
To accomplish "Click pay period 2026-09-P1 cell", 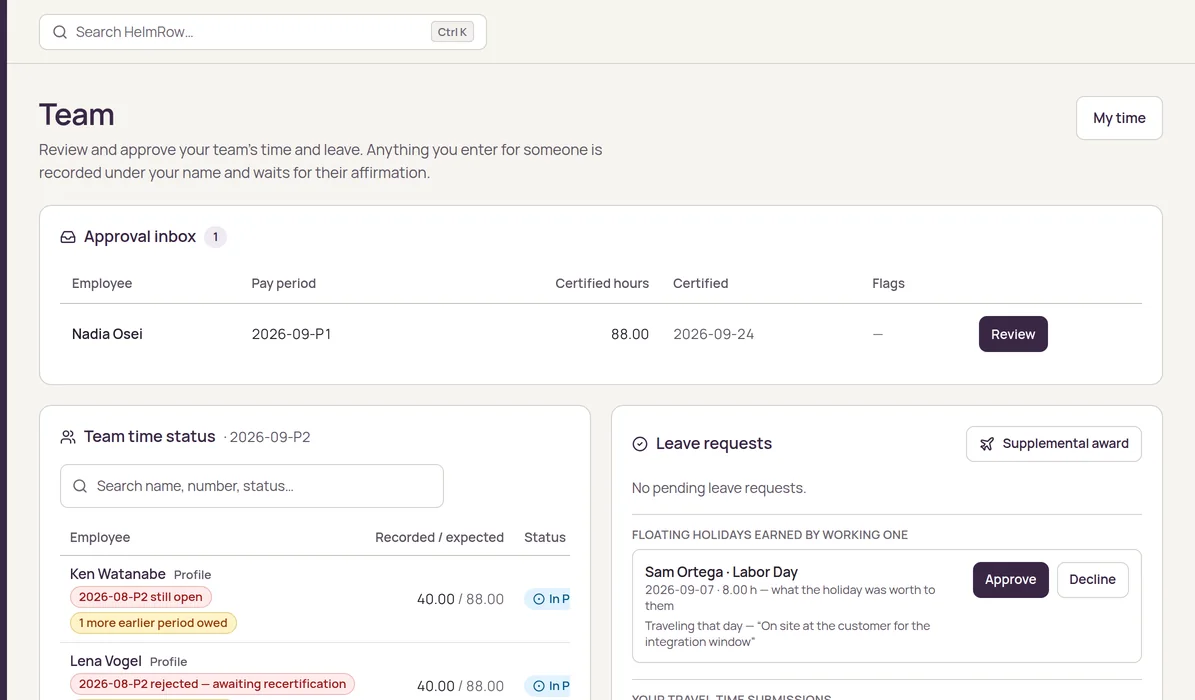I will (x=291, y=334).
